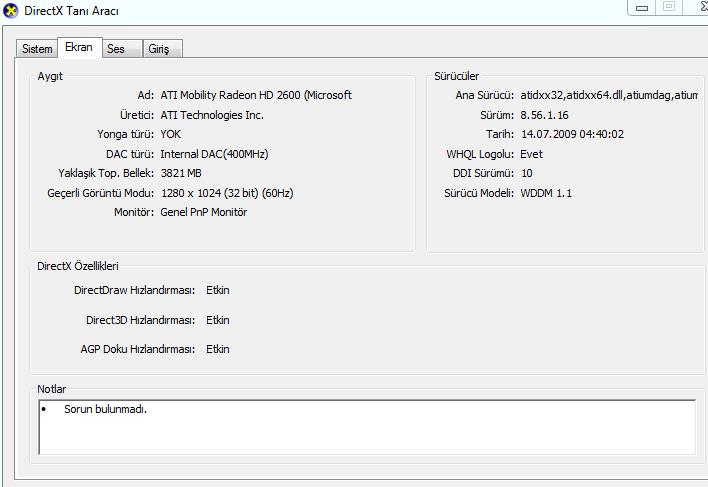Click the Monitör: label
The height and width of the screenshot is (487, 708).
(x=134, y=212)
